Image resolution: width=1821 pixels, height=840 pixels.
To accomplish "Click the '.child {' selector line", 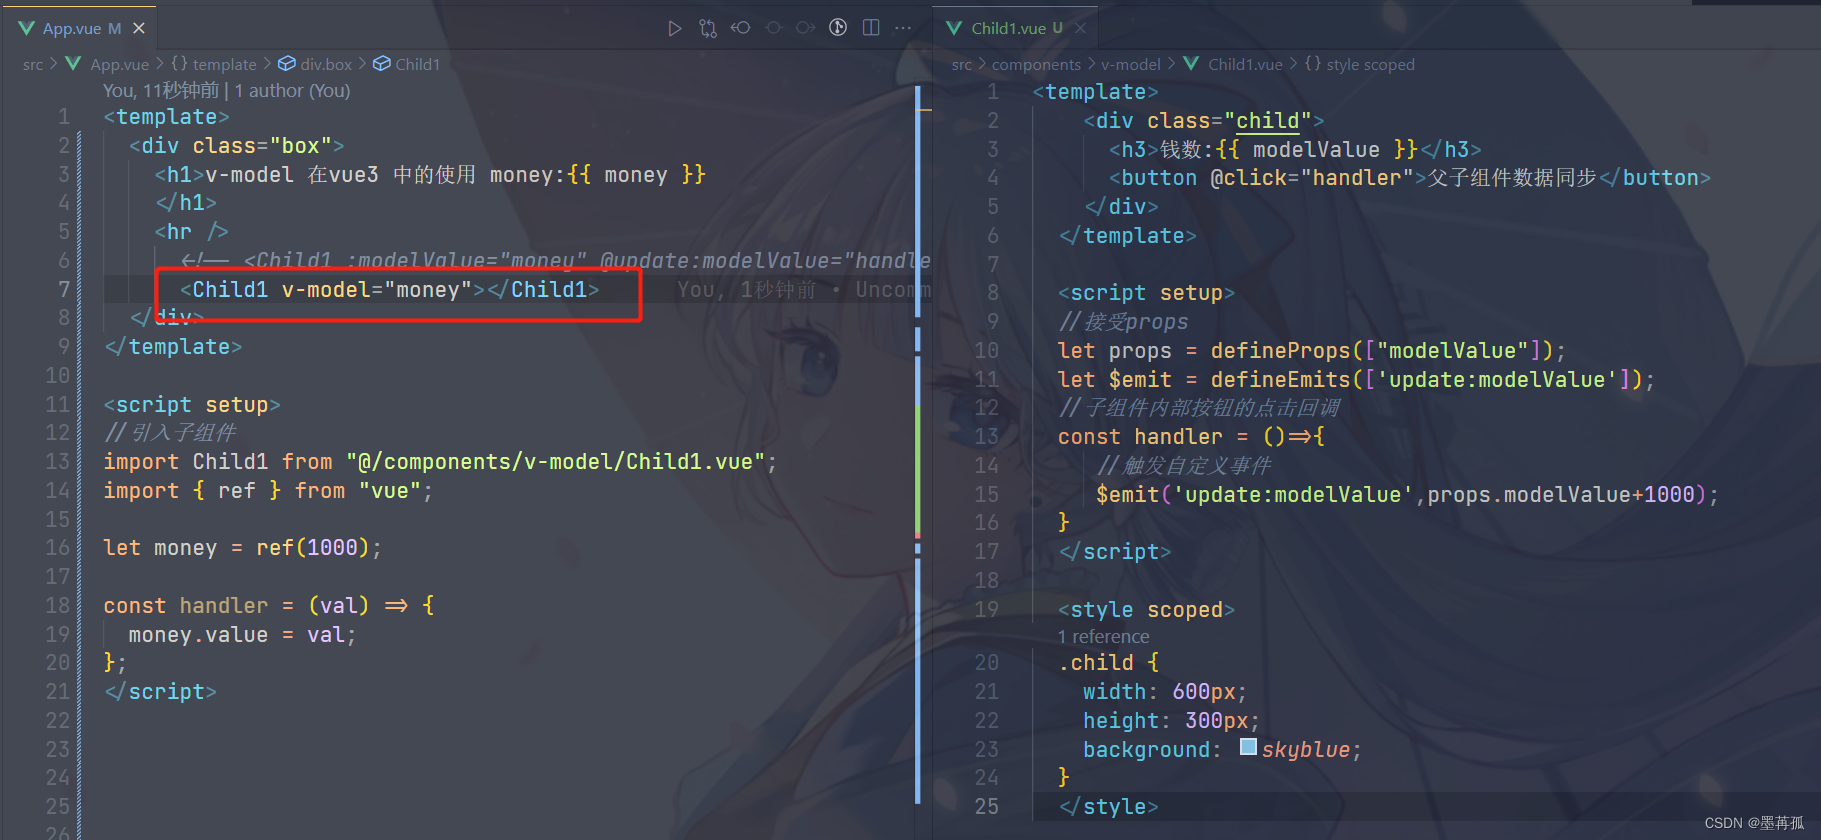I will coord(1108,663).
